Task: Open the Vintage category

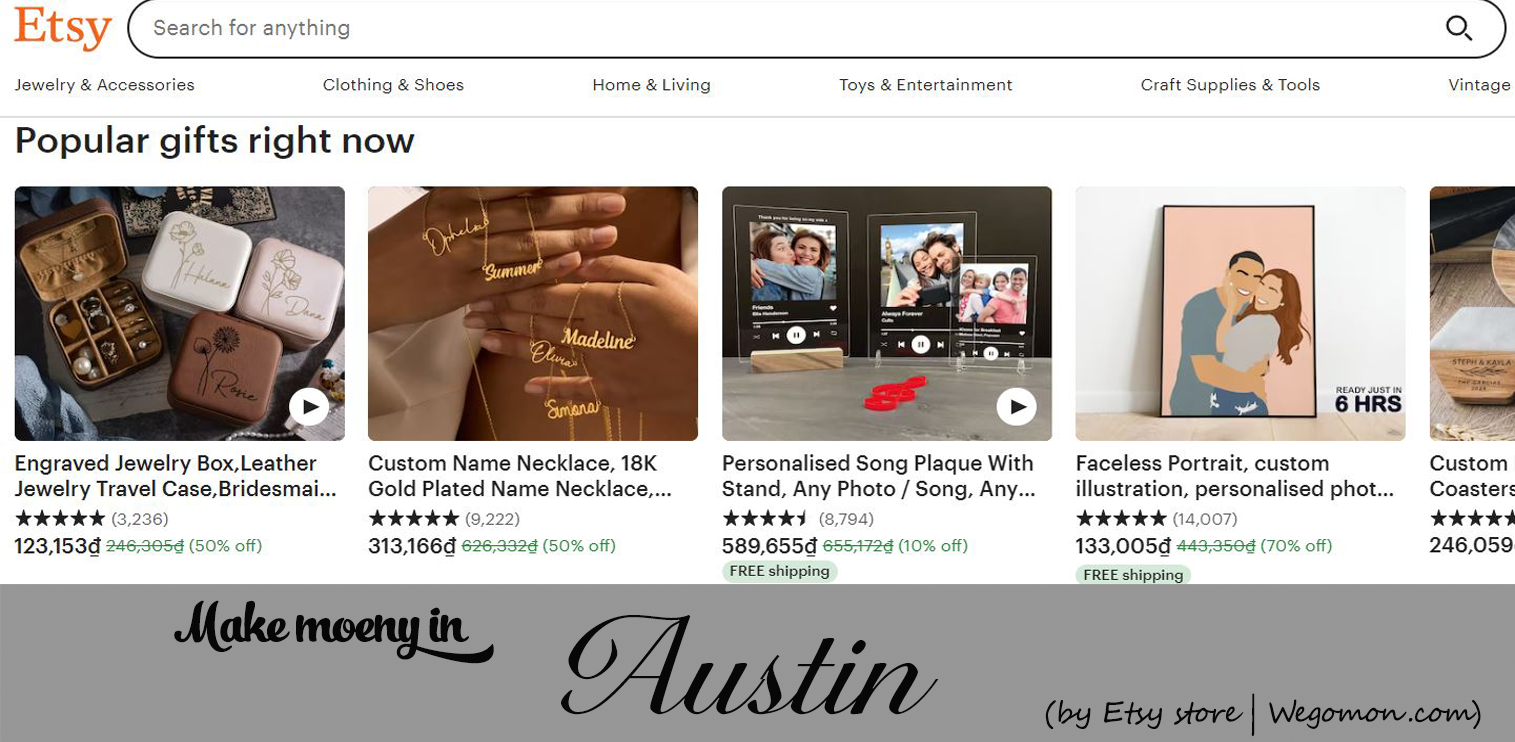Action: (1480, 85)
